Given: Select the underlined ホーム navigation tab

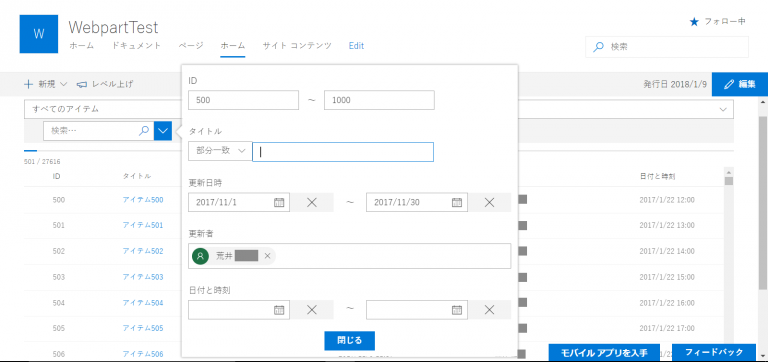Looking at the screenshot, I should 233,46.
